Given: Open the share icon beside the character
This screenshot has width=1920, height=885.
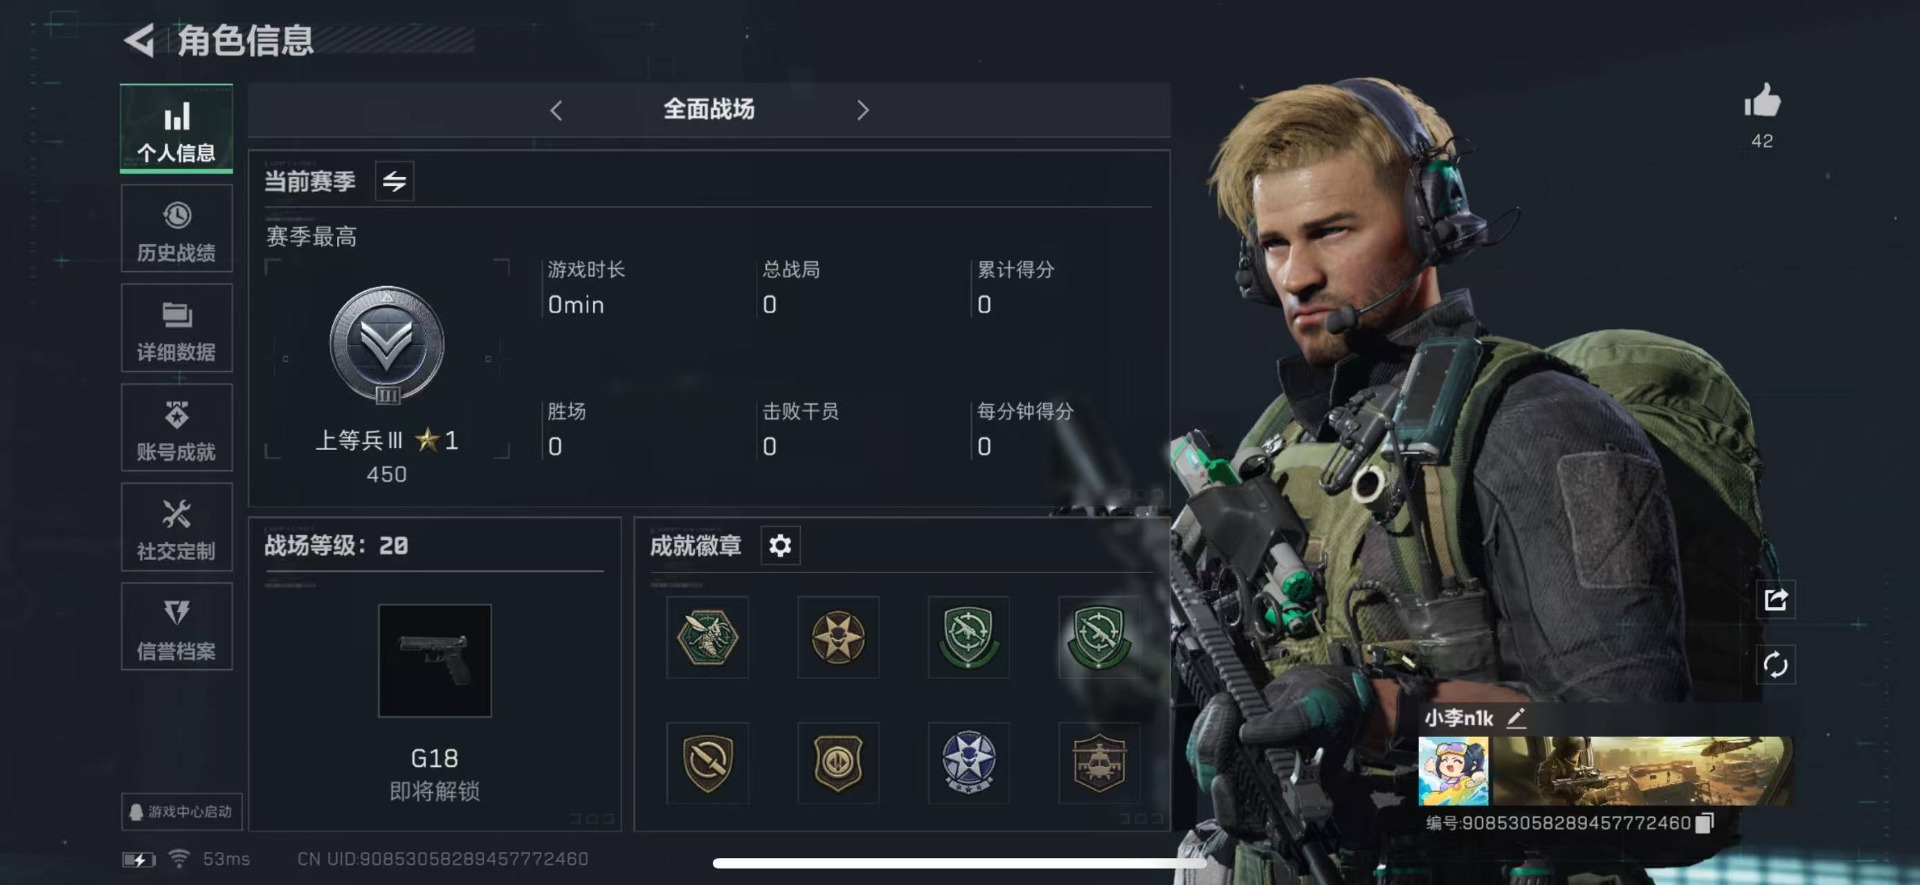Looking at the screenshot, I should pyautogui.click(x=1775, y=599).
